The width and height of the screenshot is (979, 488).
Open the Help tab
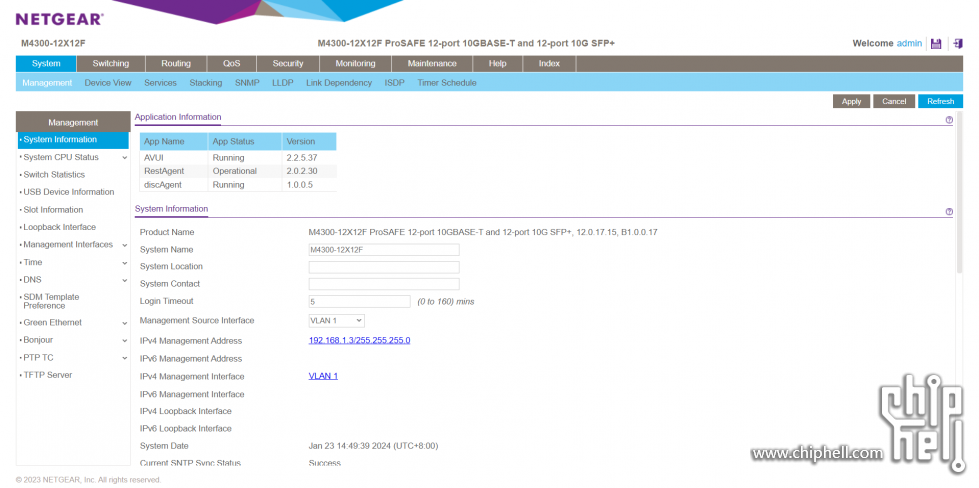click(x=498, y=64)
